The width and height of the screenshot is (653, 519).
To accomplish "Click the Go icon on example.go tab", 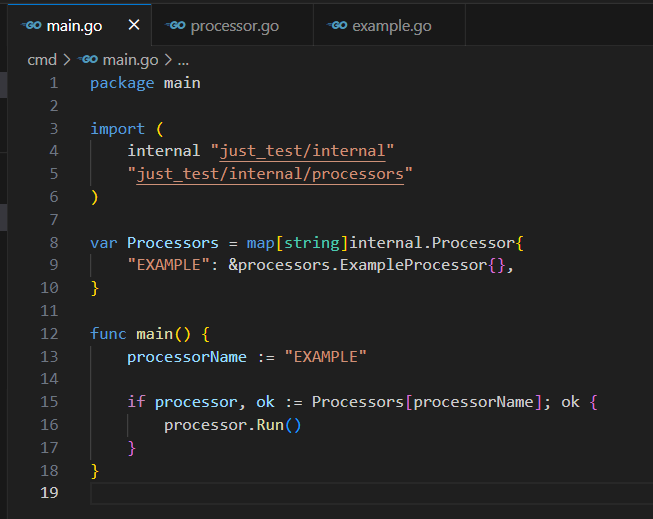I will (x=338, y=25).
